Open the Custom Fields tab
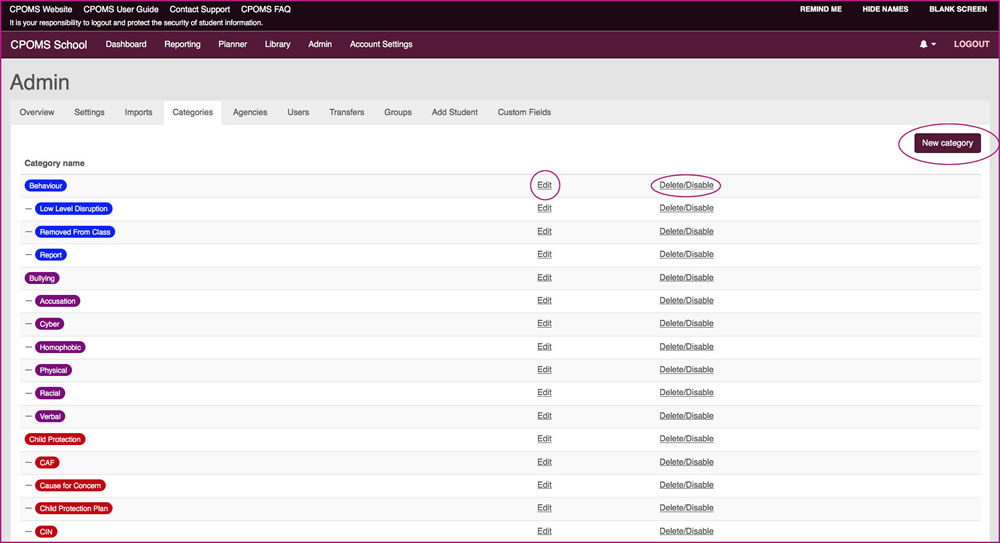This screenshot has width=1000, height=543. tap(524, 112)
